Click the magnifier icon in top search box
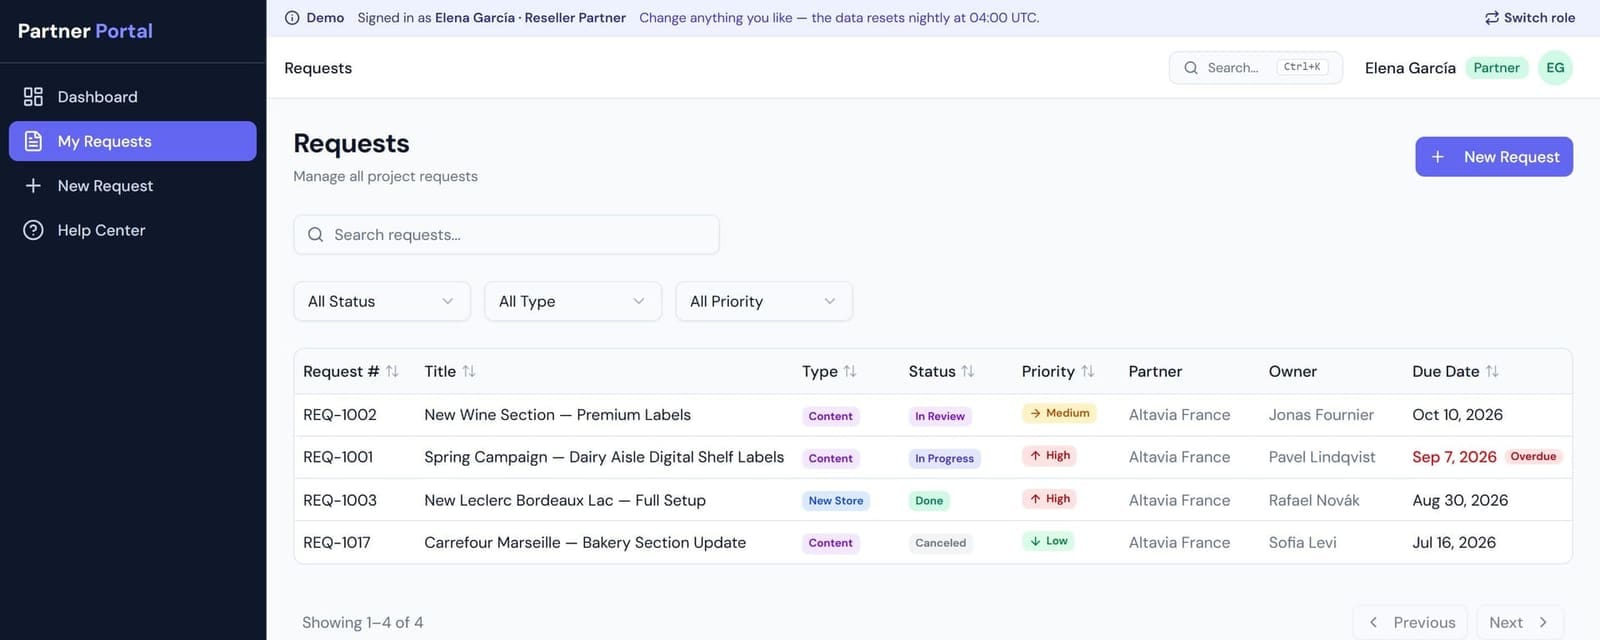 pos(1190,68)
